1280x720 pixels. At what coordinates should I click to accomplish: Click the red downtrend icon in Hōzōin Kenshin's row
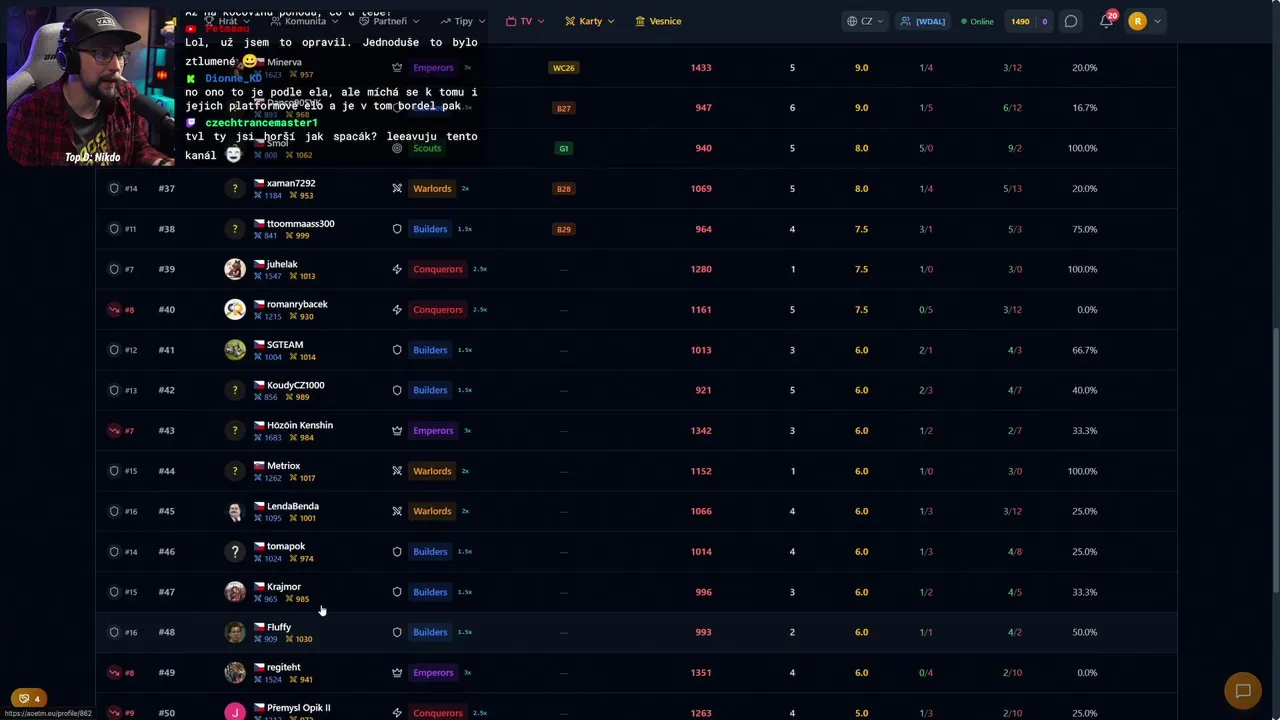click(x=114, y=430)
